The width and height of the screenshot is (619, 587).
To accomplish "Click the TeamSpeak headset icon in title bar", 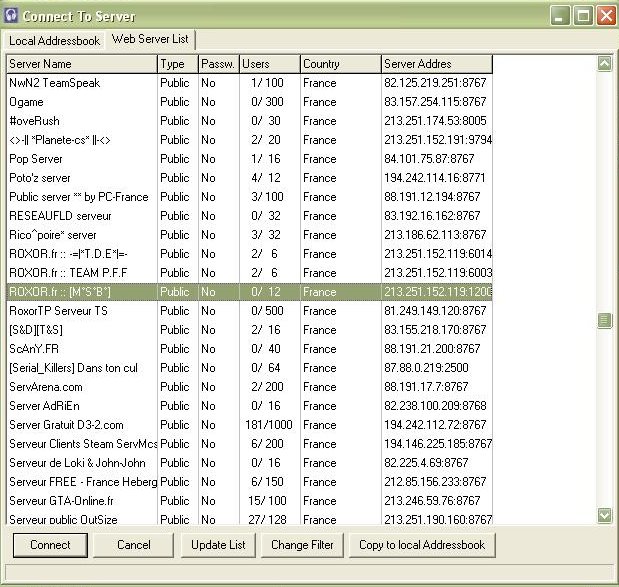I will (11, 15).
